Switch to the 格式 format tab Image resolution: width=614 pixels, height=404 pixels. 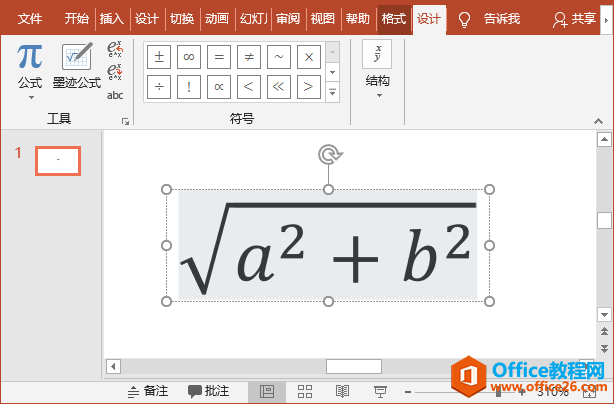[394, 18]
